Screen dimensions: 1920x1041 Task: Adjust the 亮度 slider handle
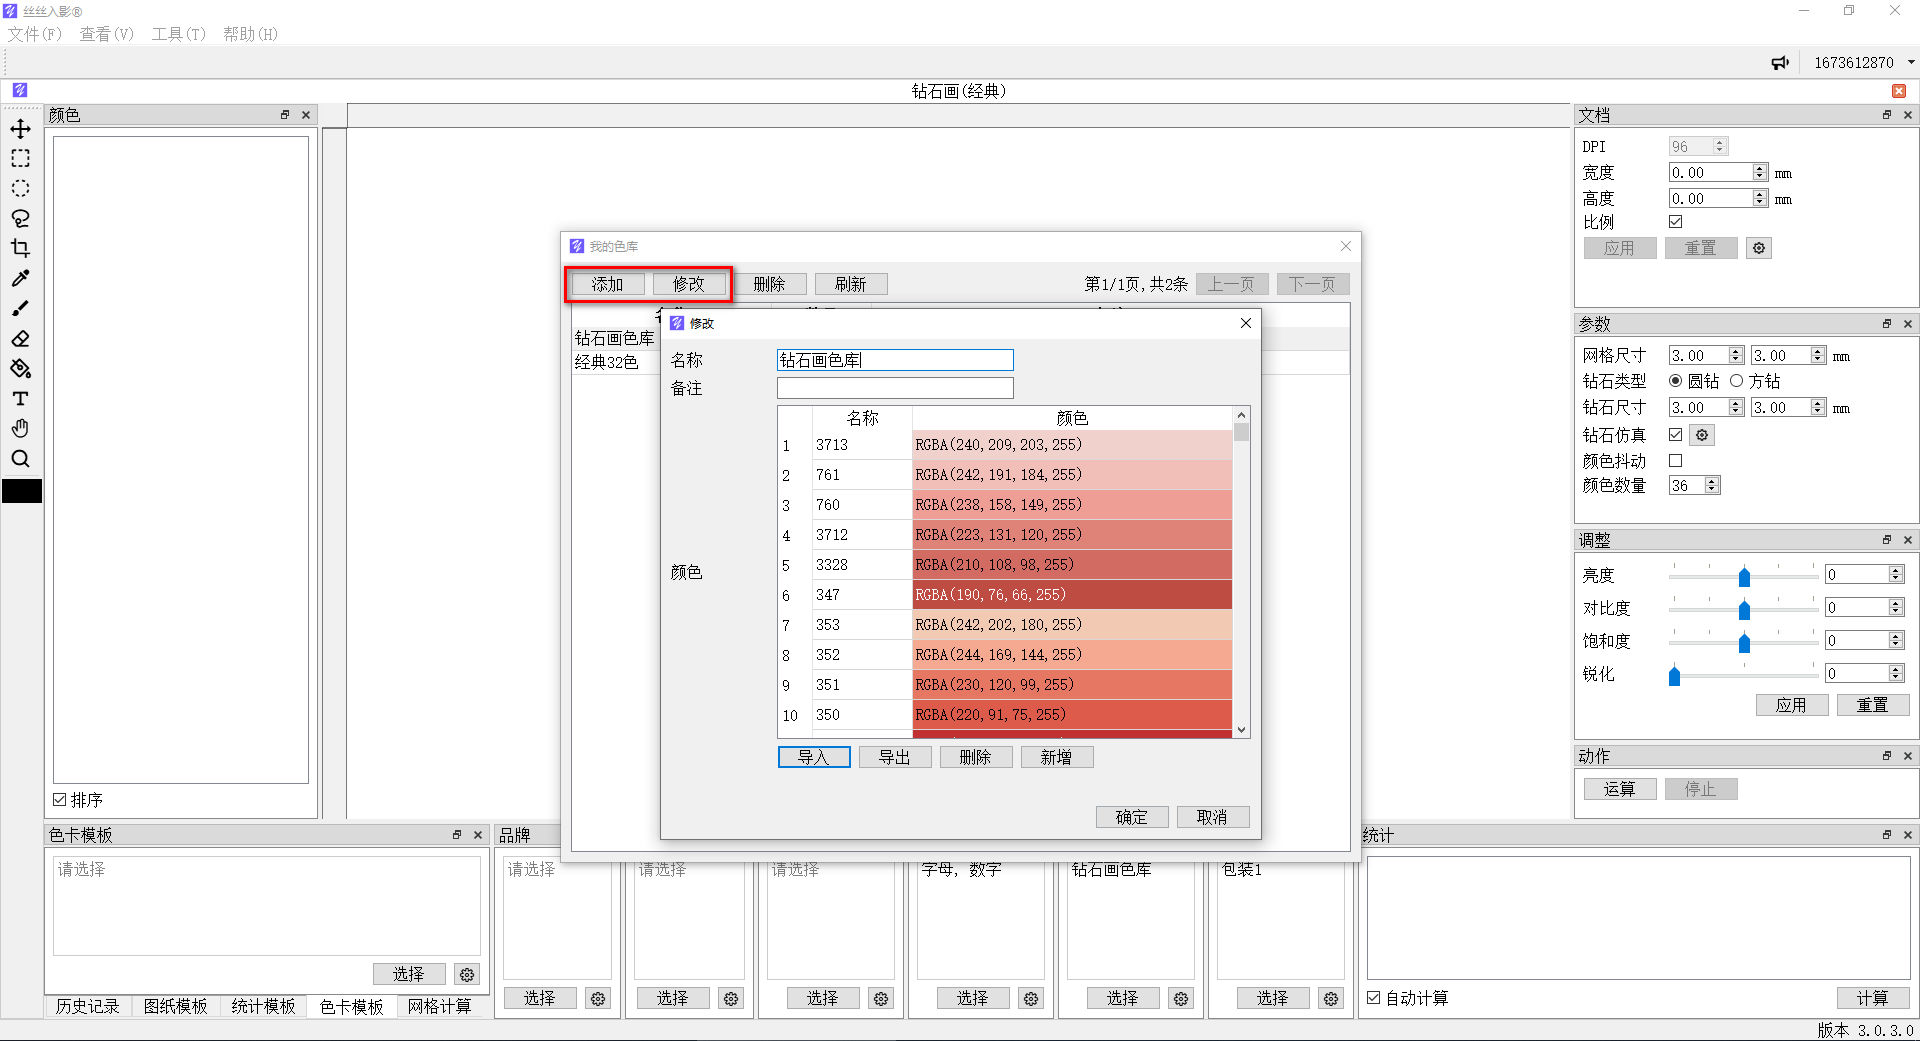click(x=1744, y=577)
